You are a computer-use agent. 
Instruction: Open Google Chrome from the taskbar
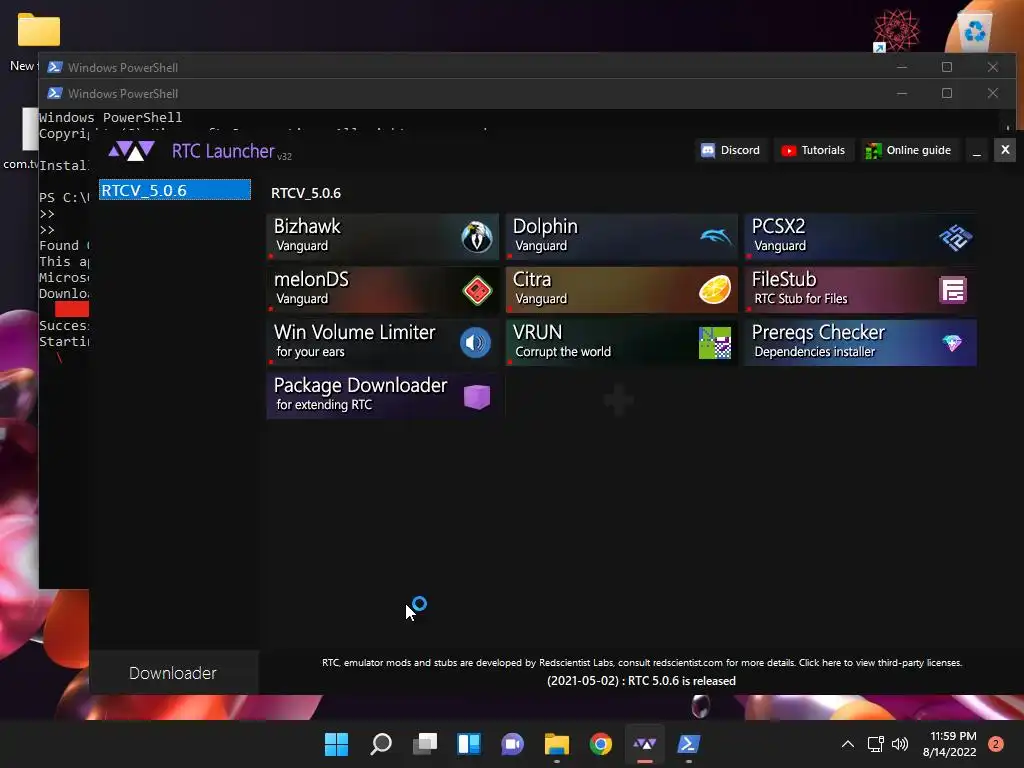[601, 744]
